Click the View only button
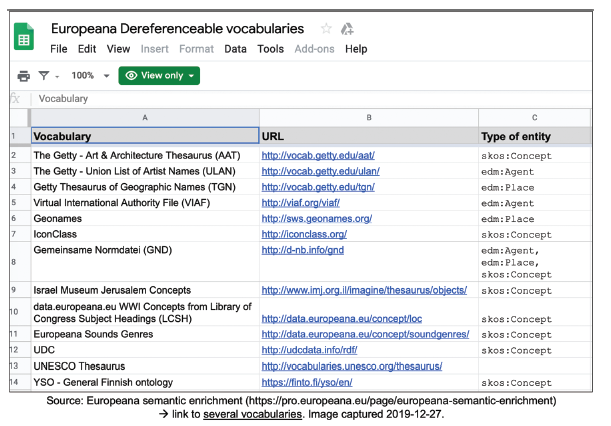611x426 pixels. pos(159,76)
